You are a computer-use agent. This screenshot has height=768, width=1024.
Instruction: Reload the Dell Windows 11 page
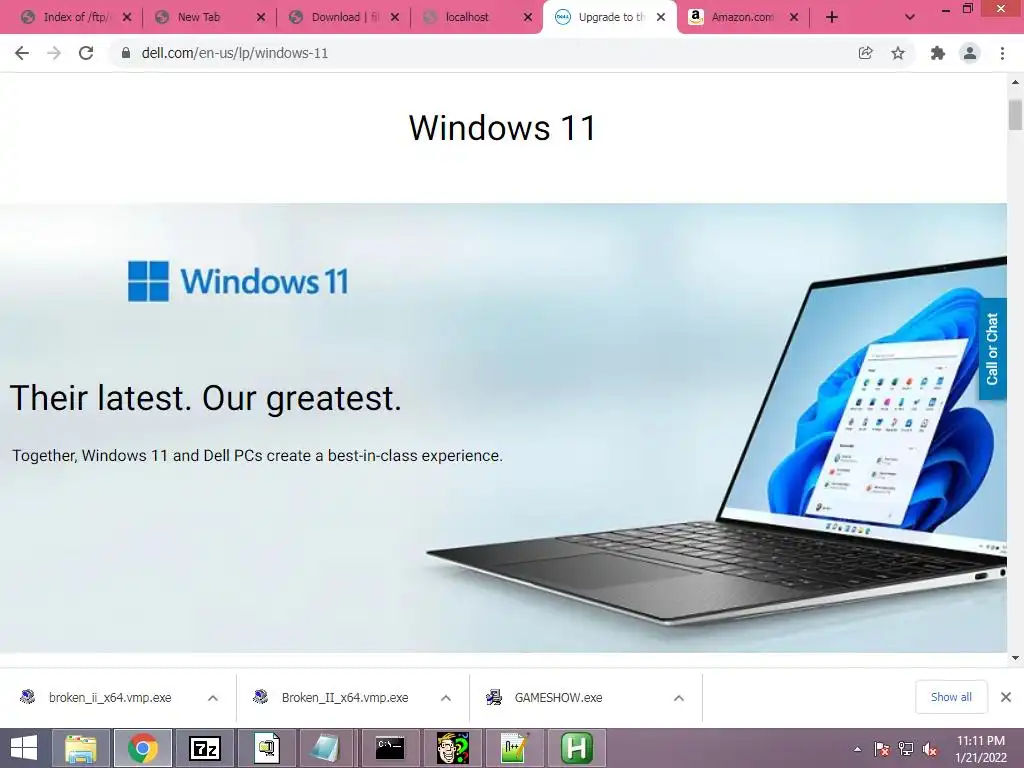pos(86,53)
